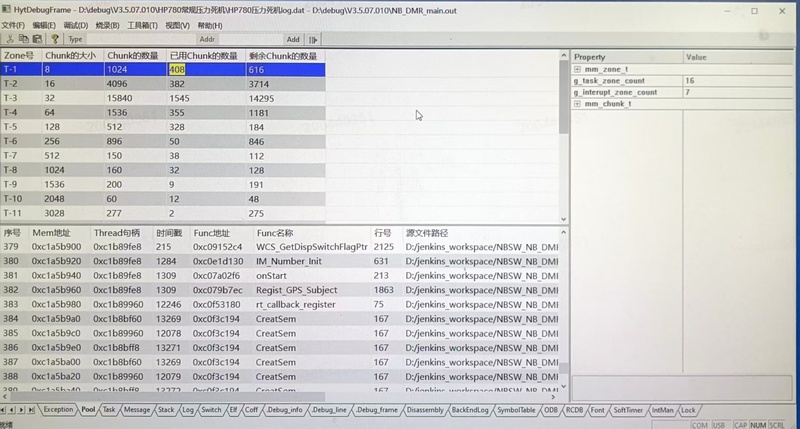The image size is (800, 429).
Task: Click the last-tab navigation arrow at bottom left
Action: pyautogui.click(x=32, y=410)
